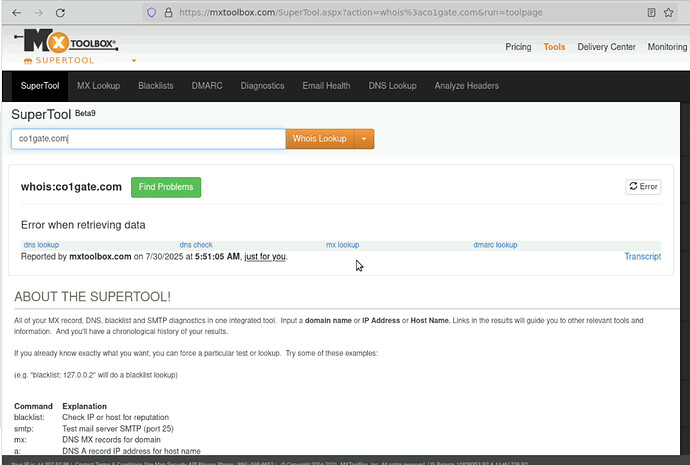Click the browser back arrow
690x465 pixels.
13,13
